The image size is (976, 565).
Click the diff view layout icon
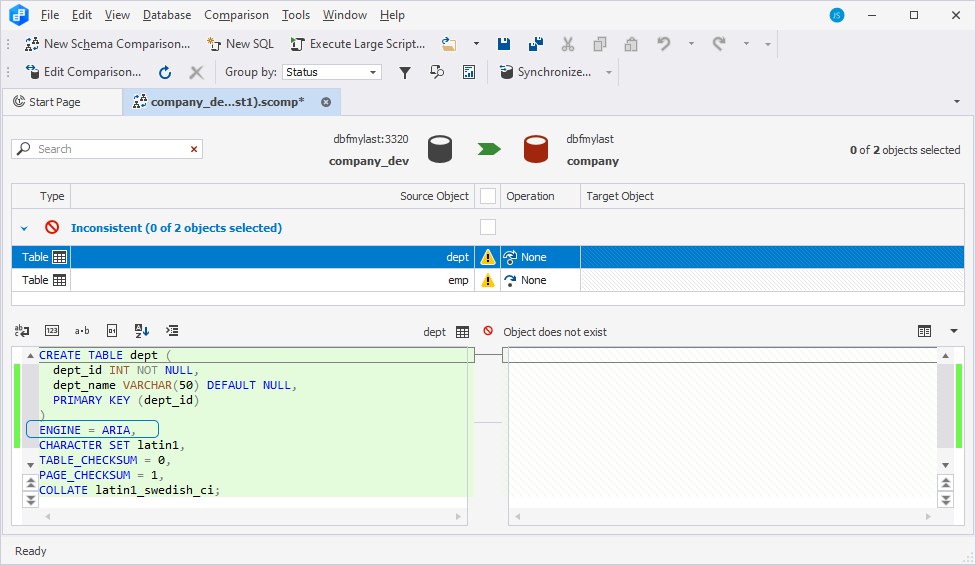point(924,332)
